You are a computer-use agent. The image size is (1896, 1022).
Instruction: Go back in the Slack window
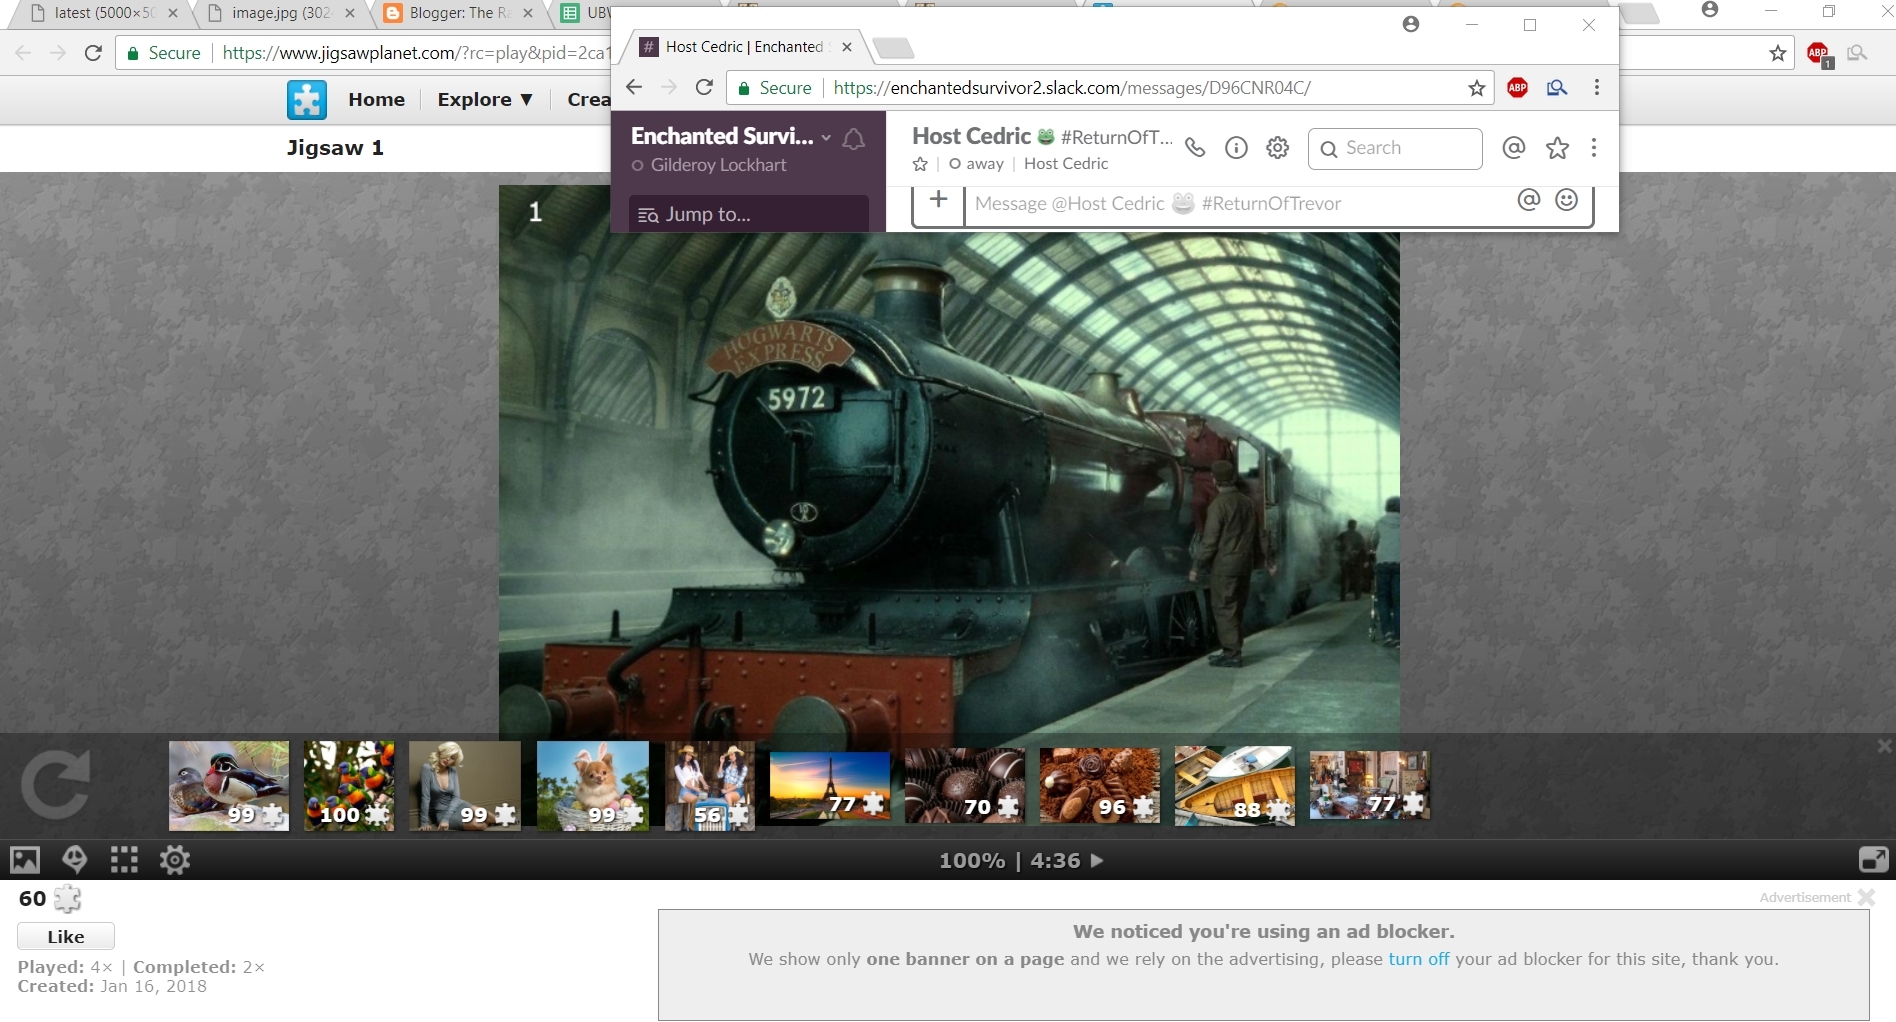click(x=634, y=87)
